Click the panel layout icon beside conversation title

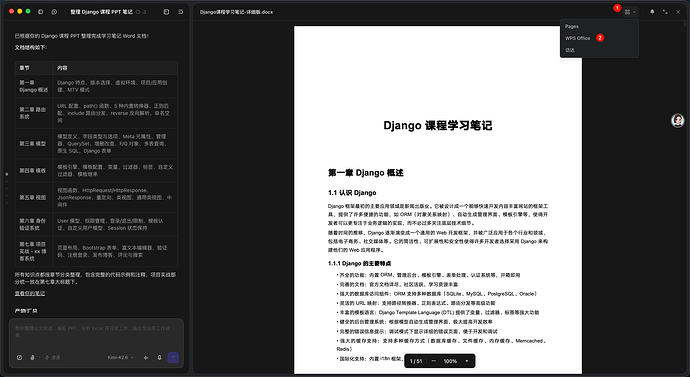pos(166,12)
